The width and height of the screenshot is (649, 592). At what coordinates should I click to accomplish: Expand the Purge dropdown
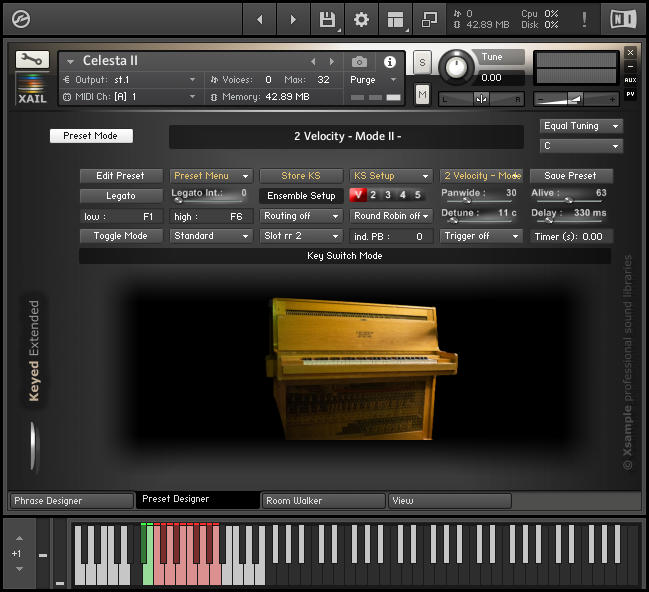pos(393,79)
